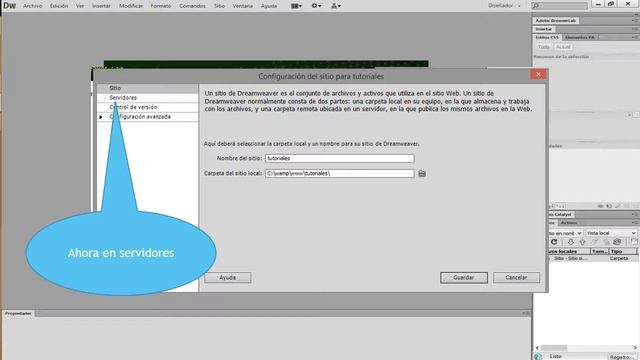Click the refresh icon in Files panel

554,242
